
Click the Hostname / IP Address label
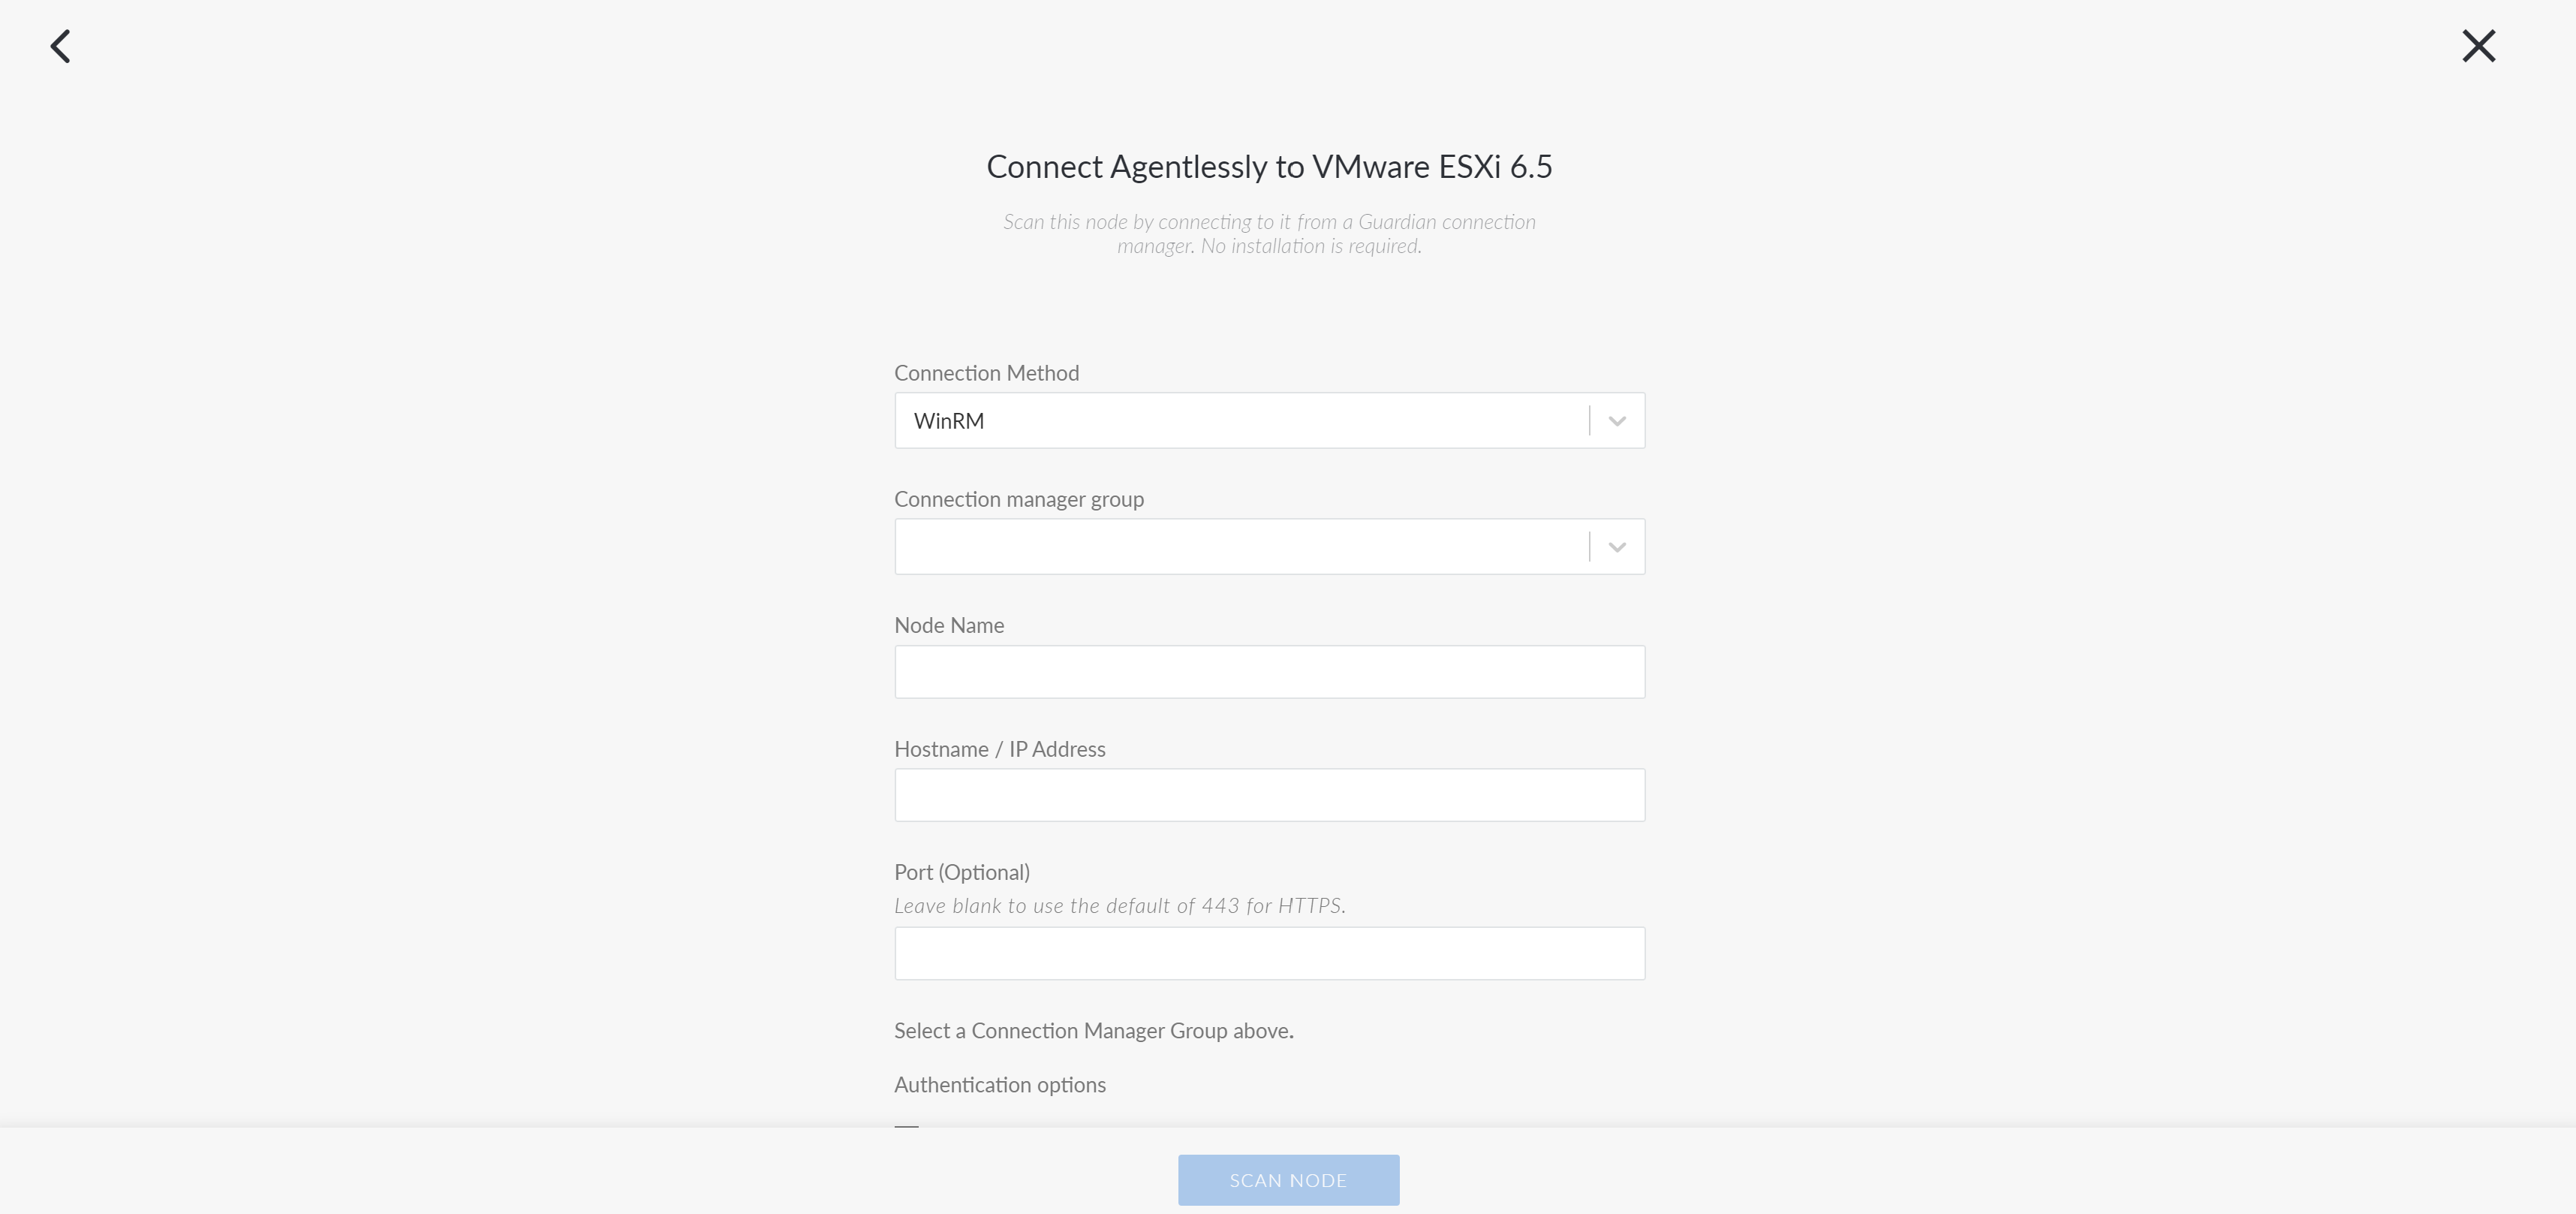(1000, 749)
